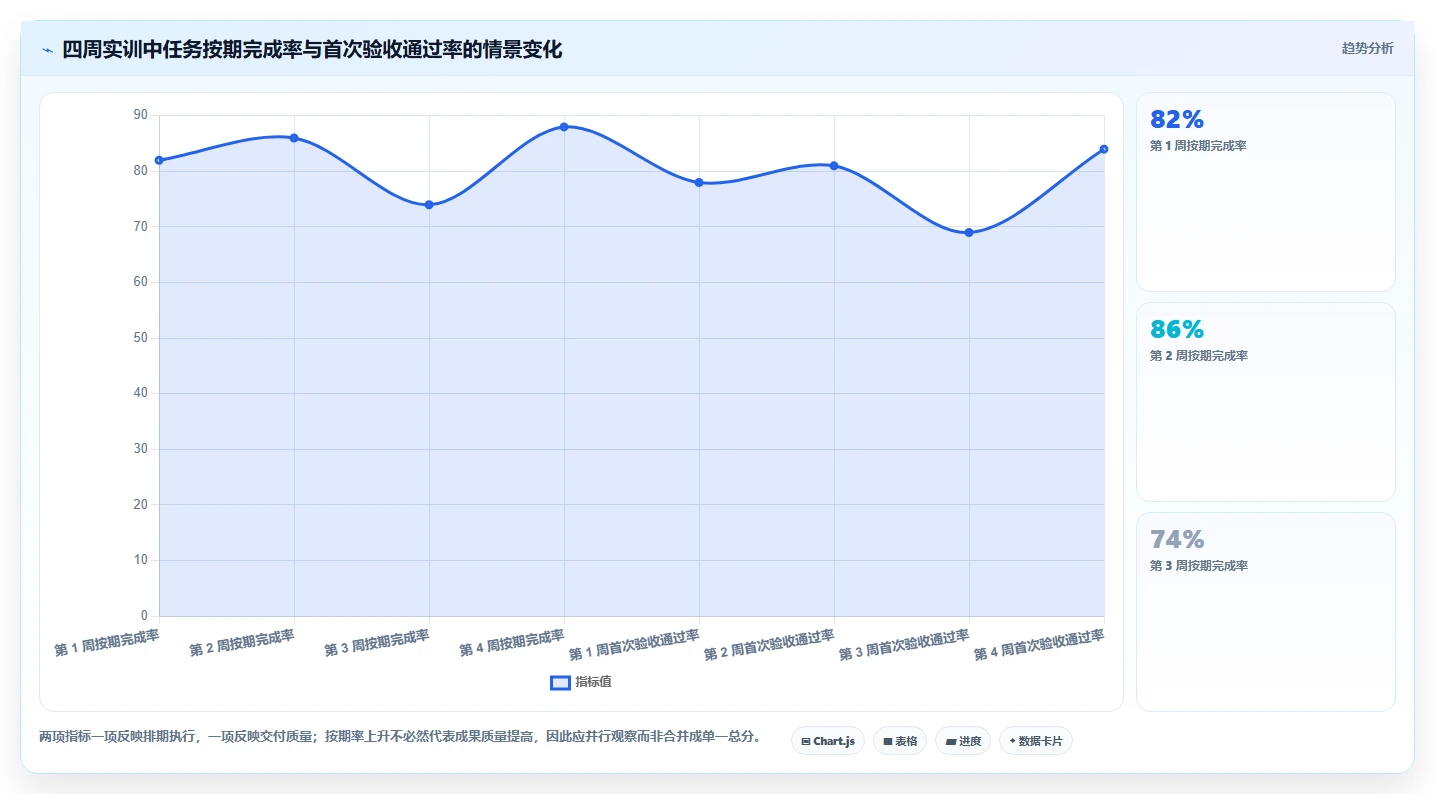Click the 74% value card
Viewport: 1435px width, 794px height.
[1266, 612]
